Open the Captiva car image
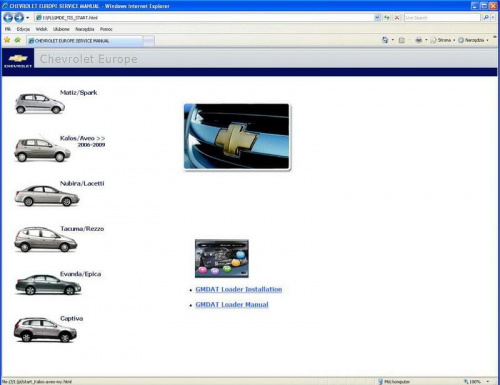Screen dimensions: 500x385 click(x=45, y=330)
